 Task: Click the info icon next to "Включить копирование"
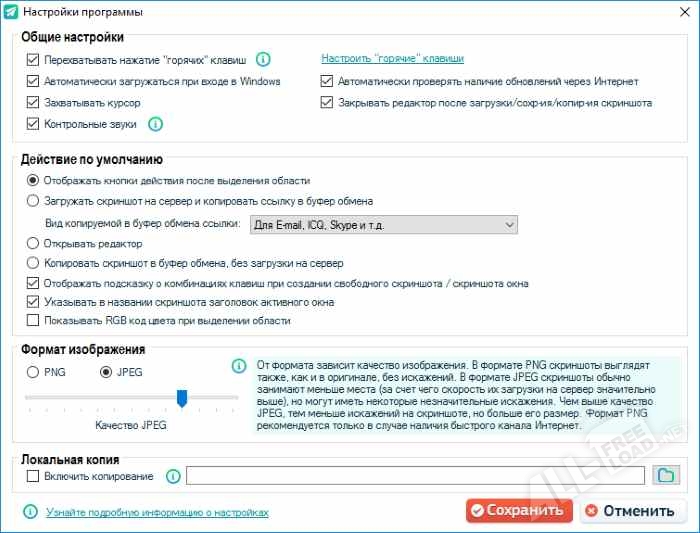click(x=172, y=477)
